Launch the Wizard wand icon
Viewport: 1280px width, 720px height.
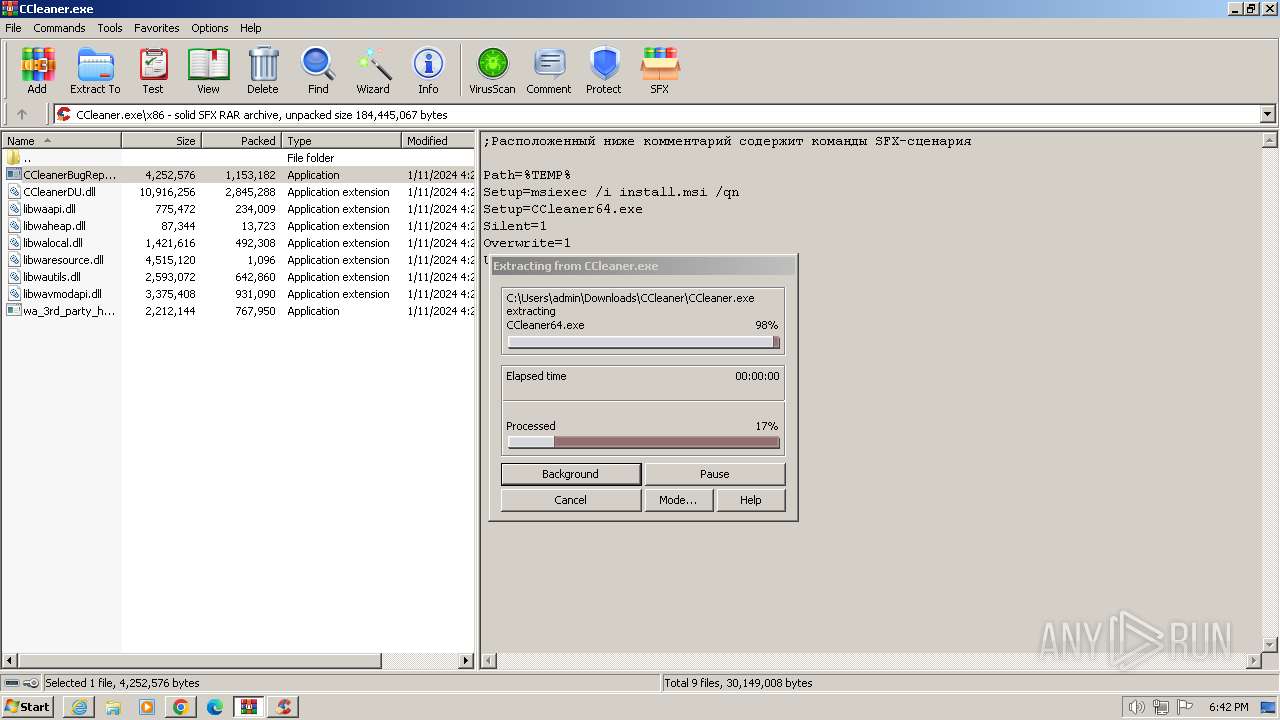tap(373, 70)
